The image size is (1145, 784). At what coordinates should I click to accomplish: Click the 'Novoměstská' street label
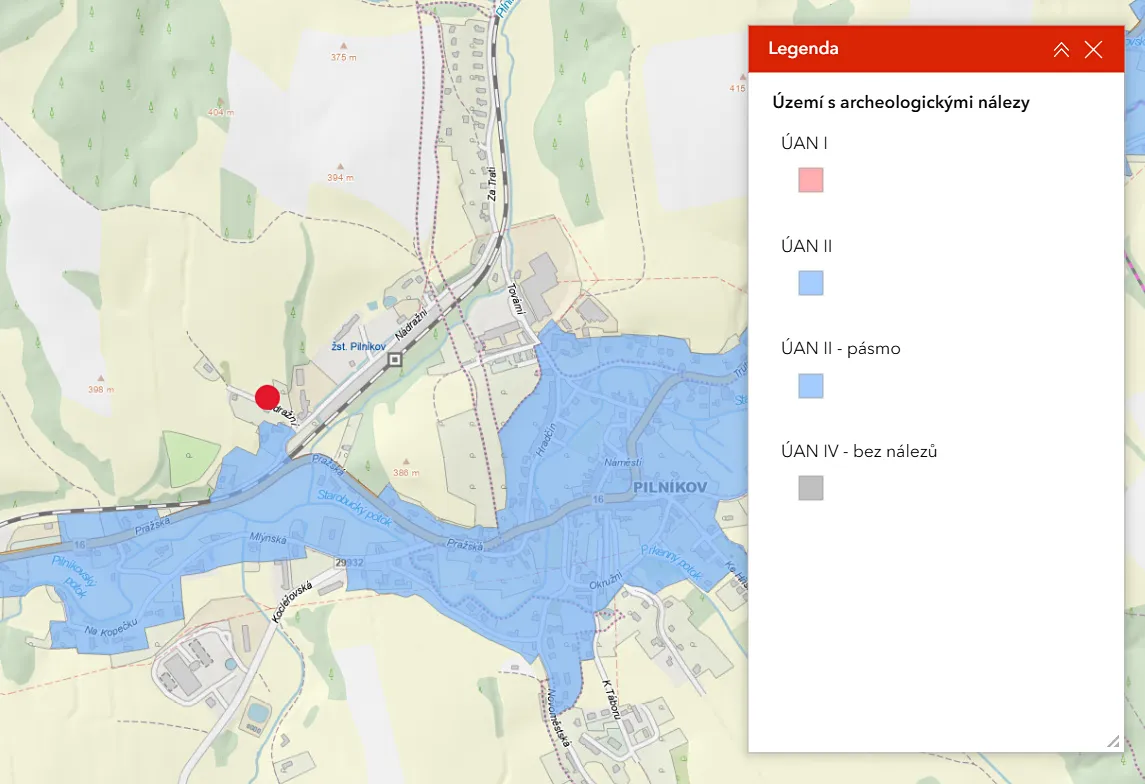[x=558, y=720]
